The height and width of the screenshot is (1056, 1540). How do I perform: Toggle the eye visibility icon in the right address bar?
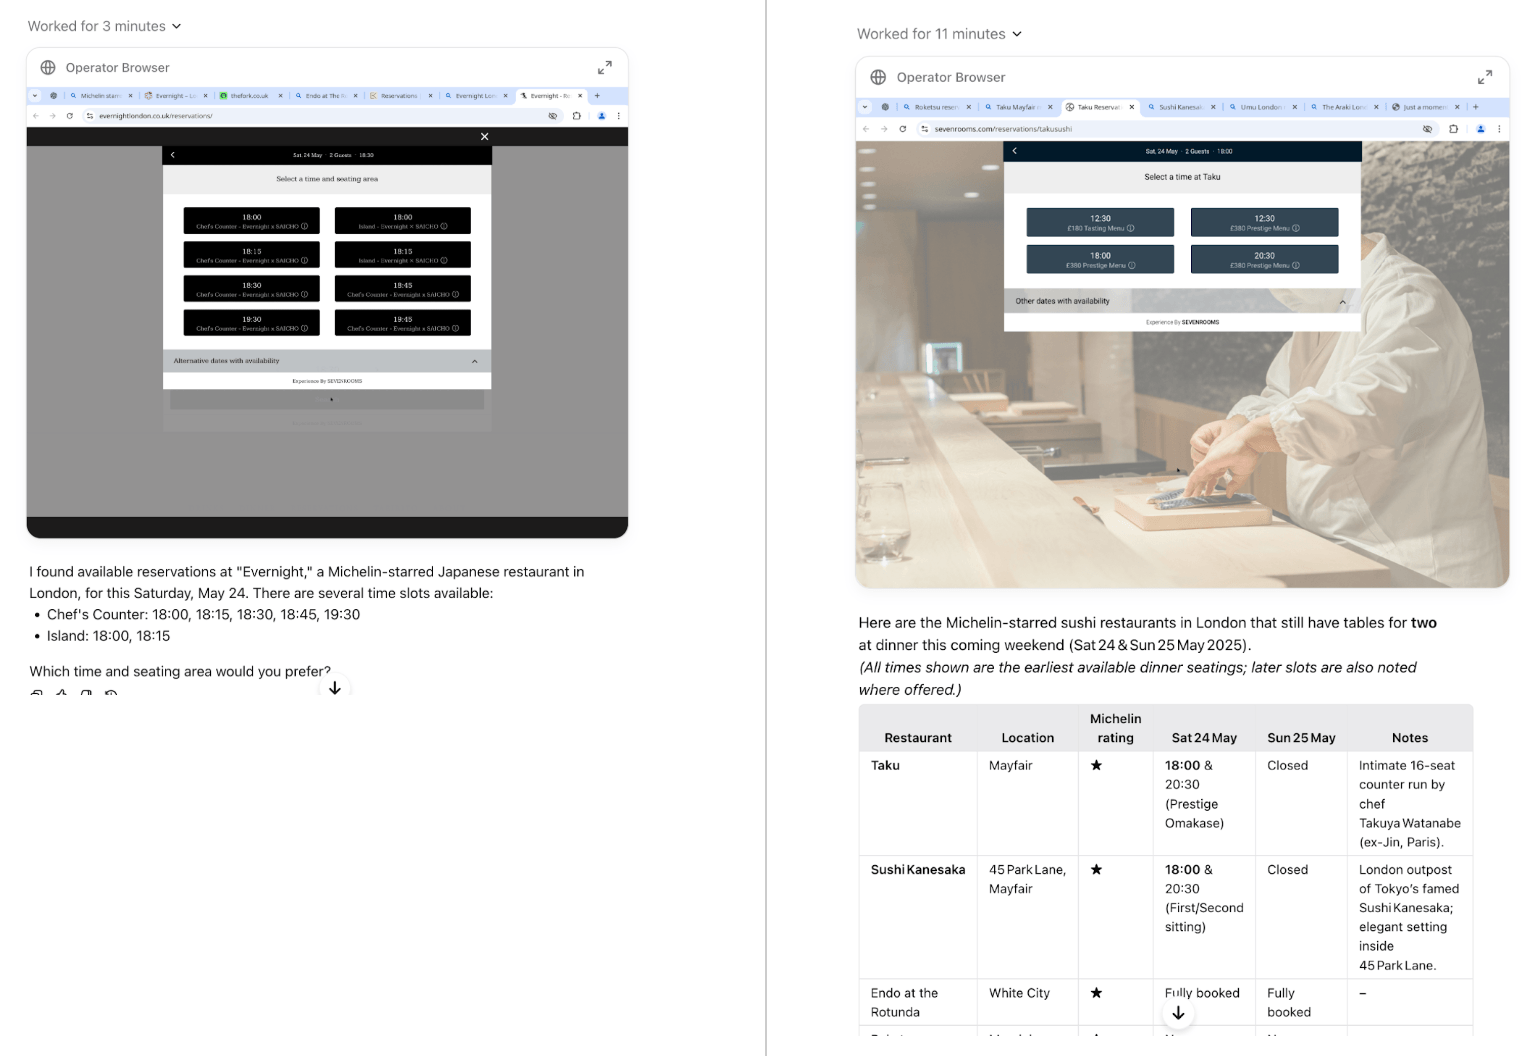tap(1427, 129)
